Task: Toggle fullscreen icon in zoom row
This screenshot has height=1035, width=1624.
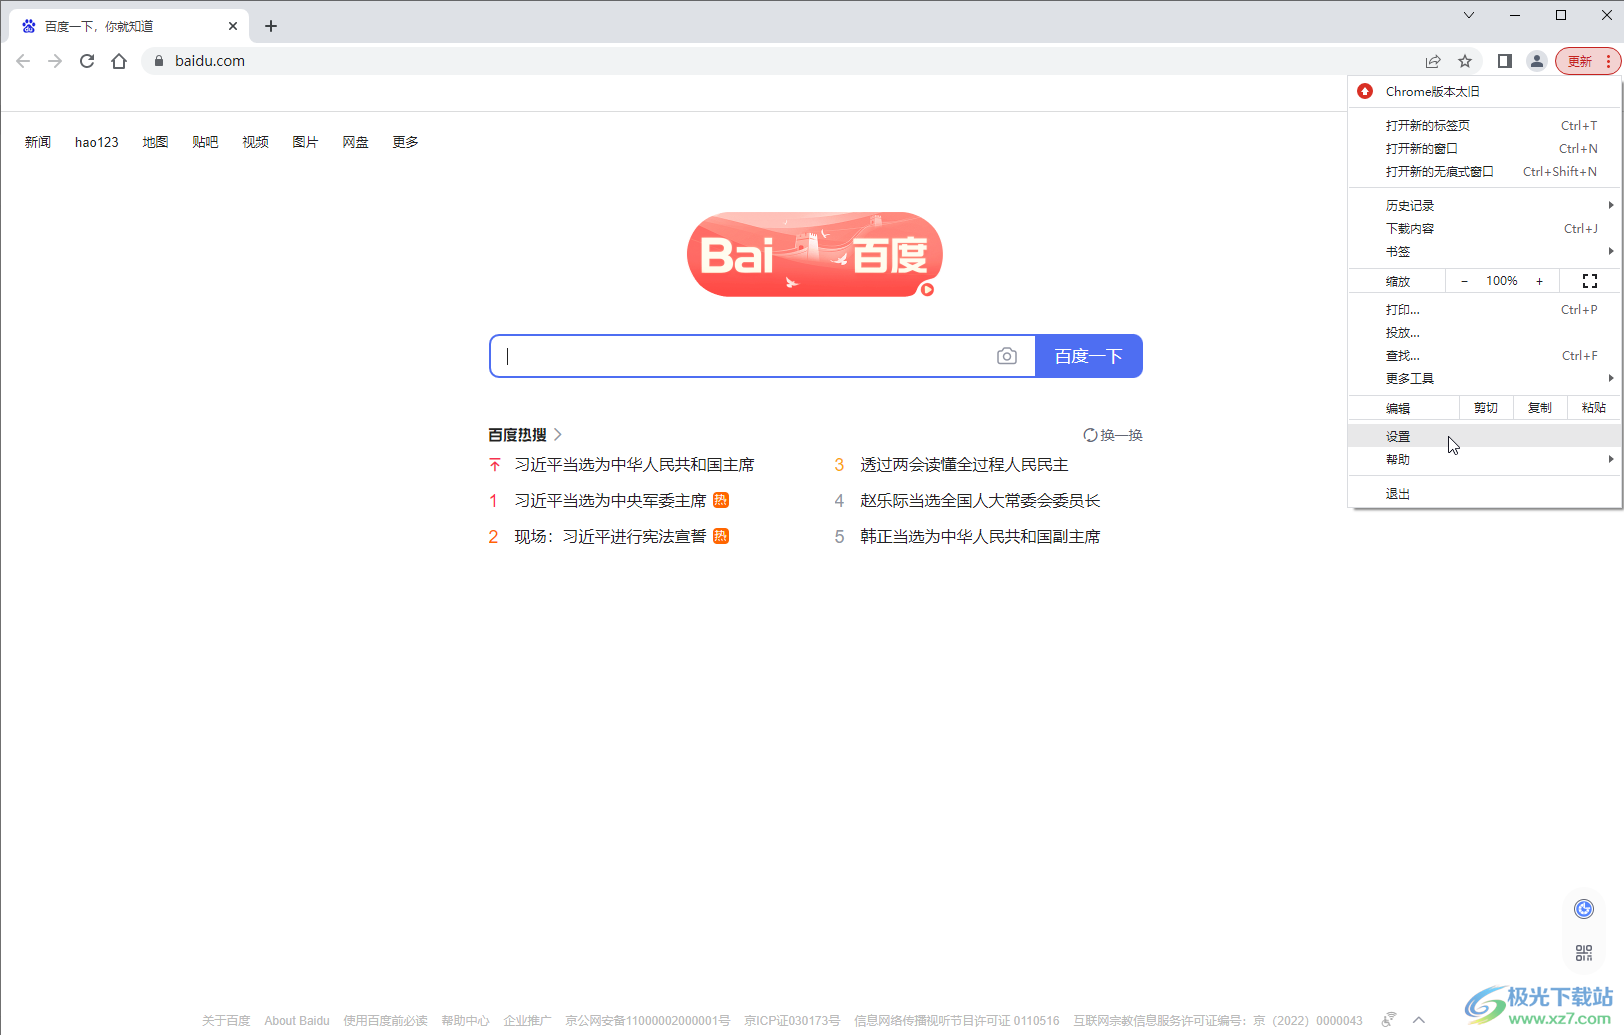Action: tap(1590, 281)
